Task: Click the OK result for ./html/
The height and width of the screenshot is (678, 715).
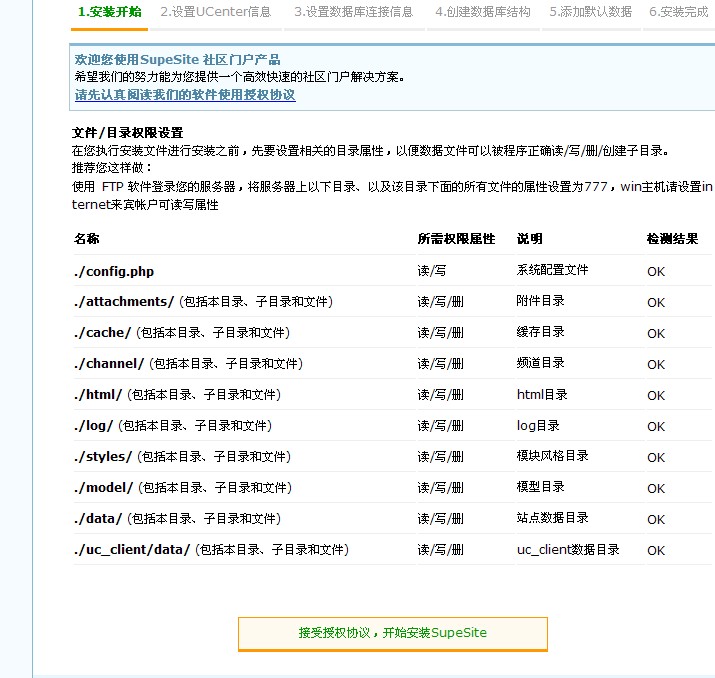Action: (x=656, y=396)
